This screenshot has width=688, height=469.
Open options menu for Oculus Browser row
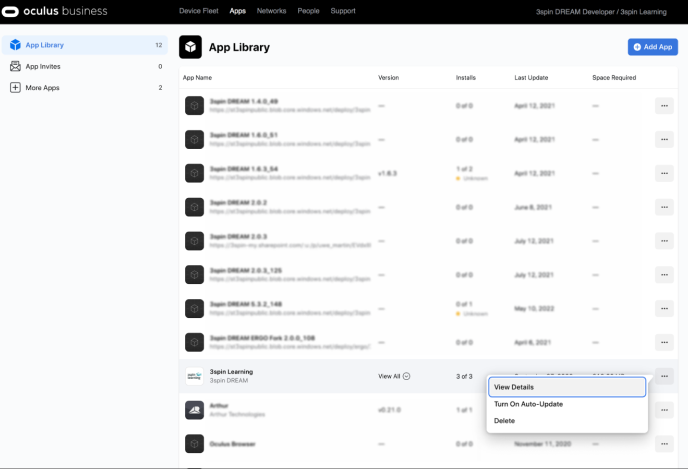click(x=664, y=443)
